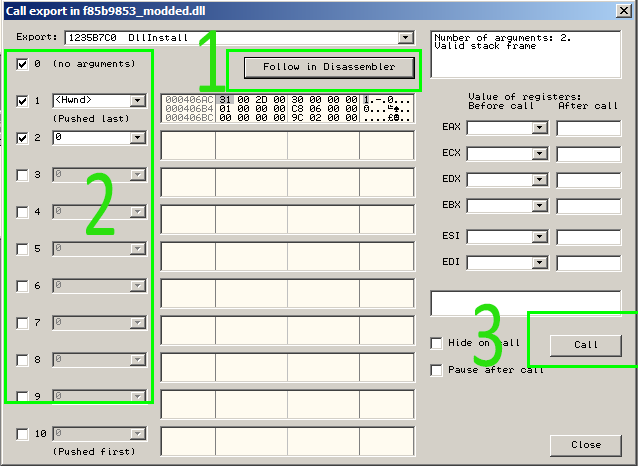
Task: Close the Call export dialog via Close button
Action: 586,444
